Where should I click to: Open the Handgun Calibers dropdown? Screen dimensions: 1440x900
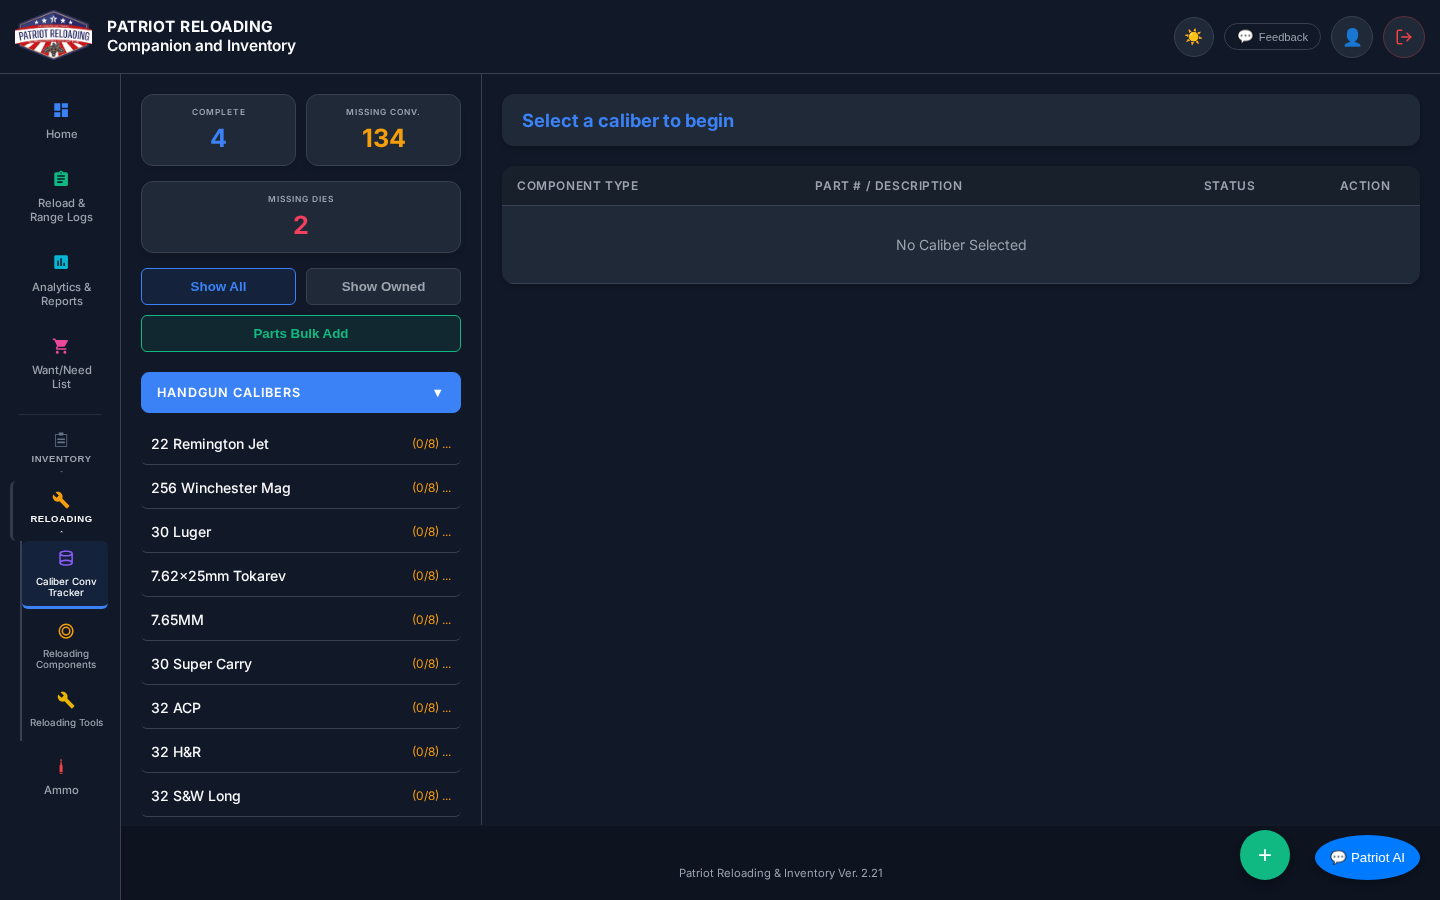[x=301, y=393]
